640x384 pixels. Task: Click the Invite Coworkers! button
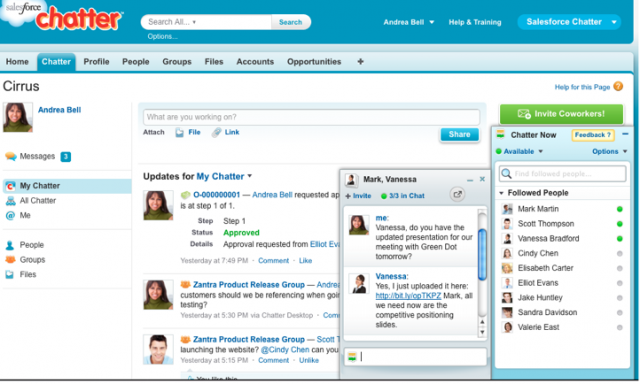tap(562, 114)
